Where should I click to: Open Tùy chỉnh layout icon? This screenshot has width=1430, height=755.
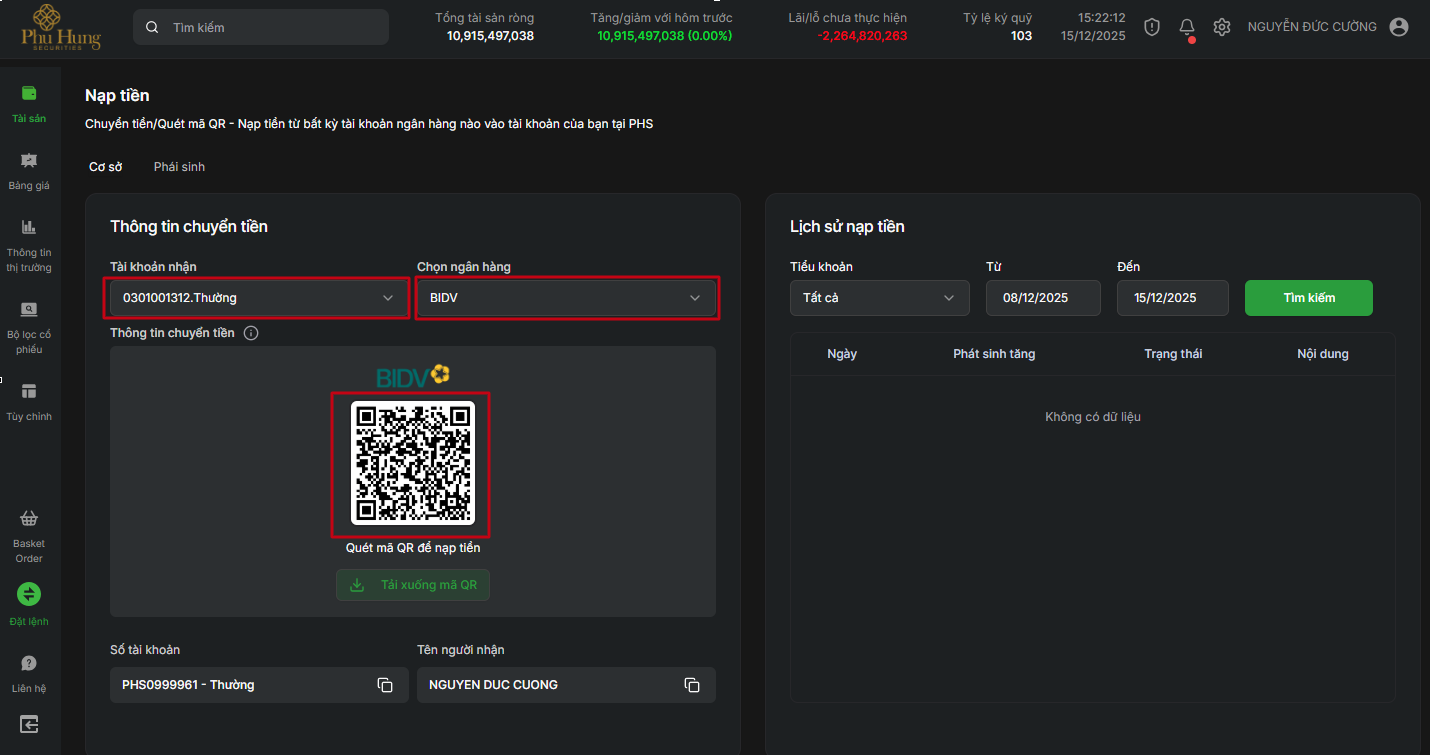tap(29, 391)
